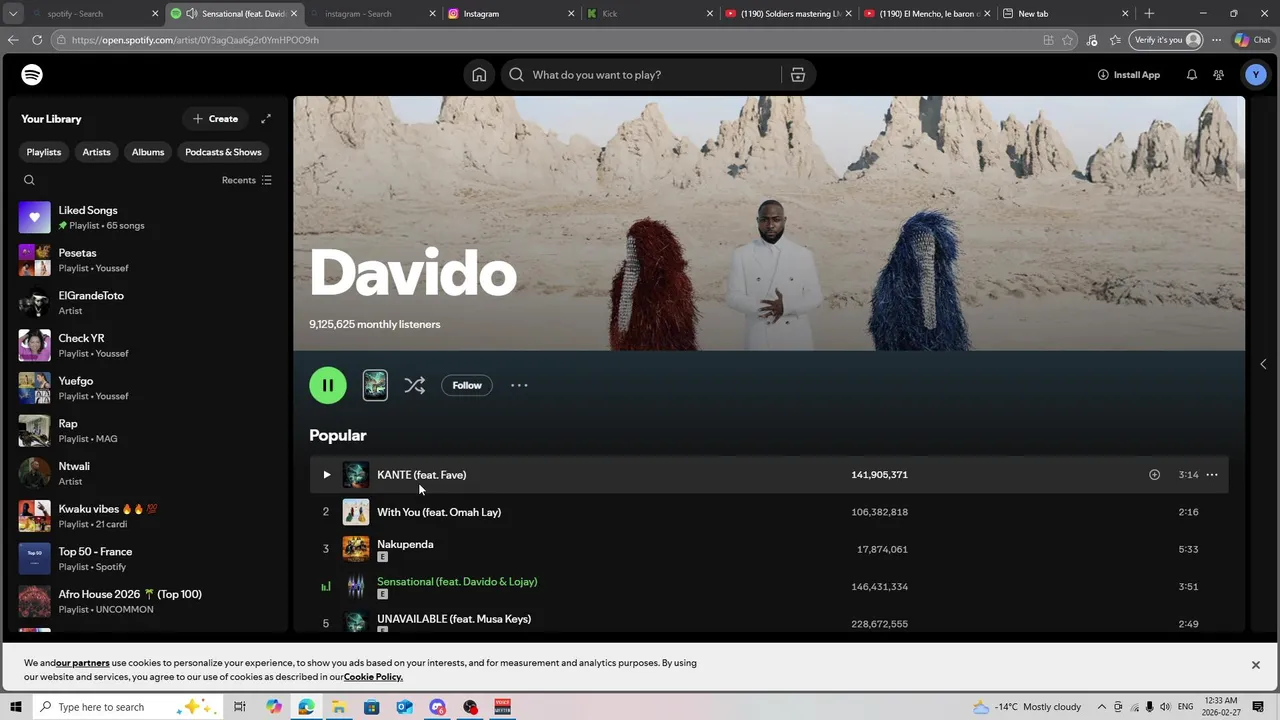Viewport: 1280px width, 720px height.
Task: Follow Davido
Action: click(467, 385)
